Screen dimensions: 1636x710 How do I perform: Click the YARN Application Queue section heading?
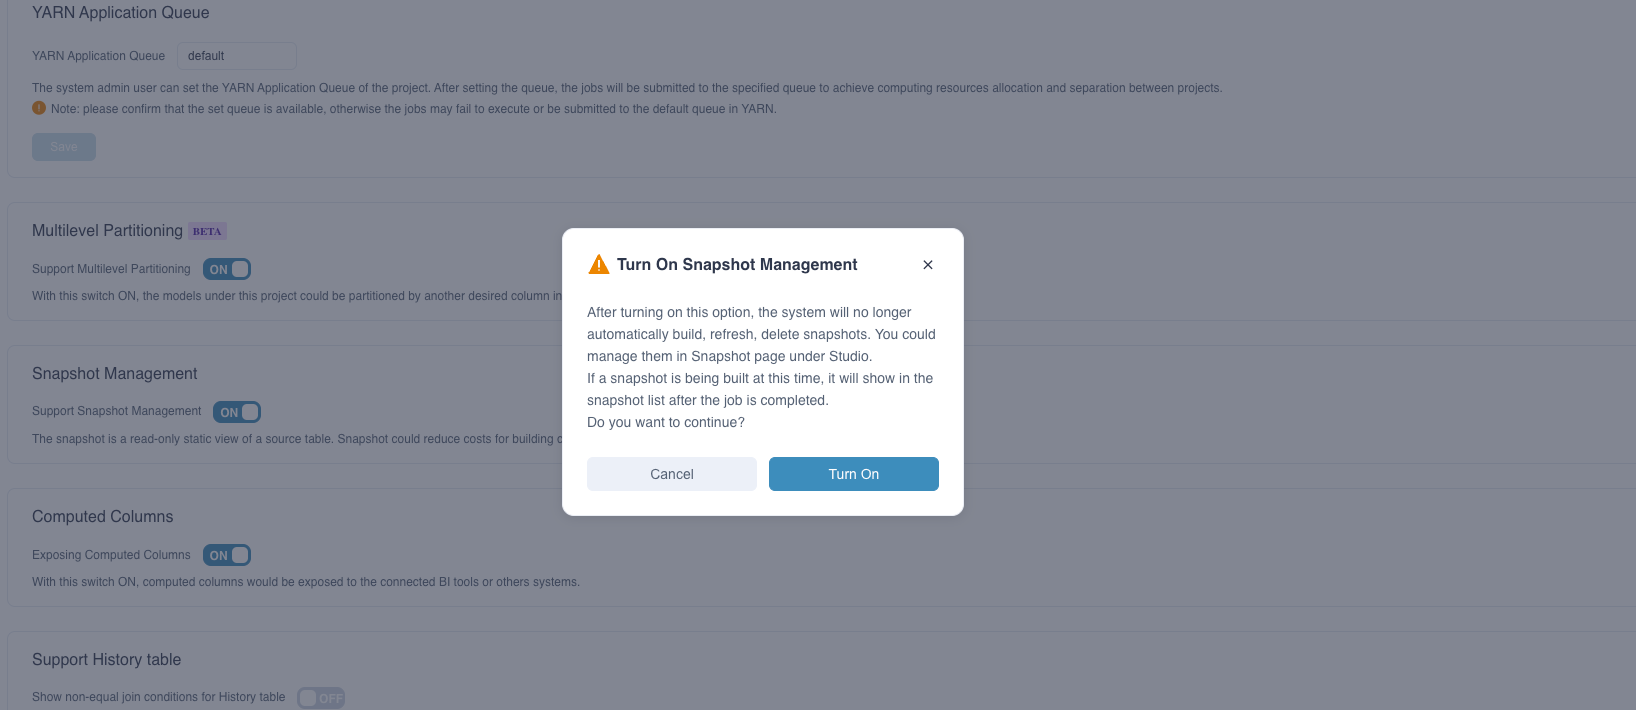point(121,13)
